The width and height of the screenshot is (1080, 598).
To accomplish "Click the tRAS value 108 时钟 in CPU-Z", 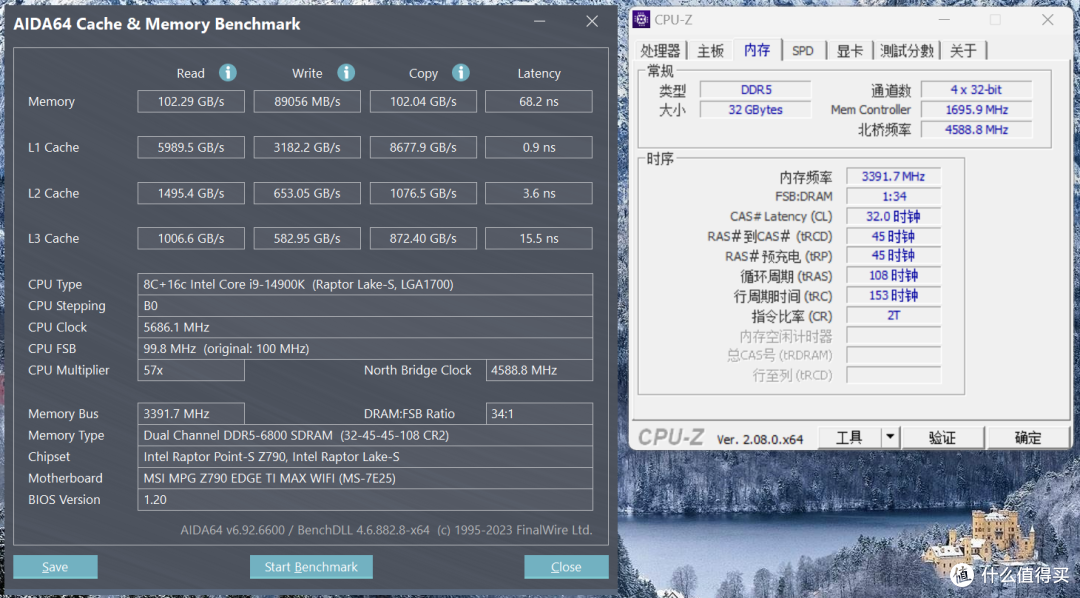I will coord(893,276).
